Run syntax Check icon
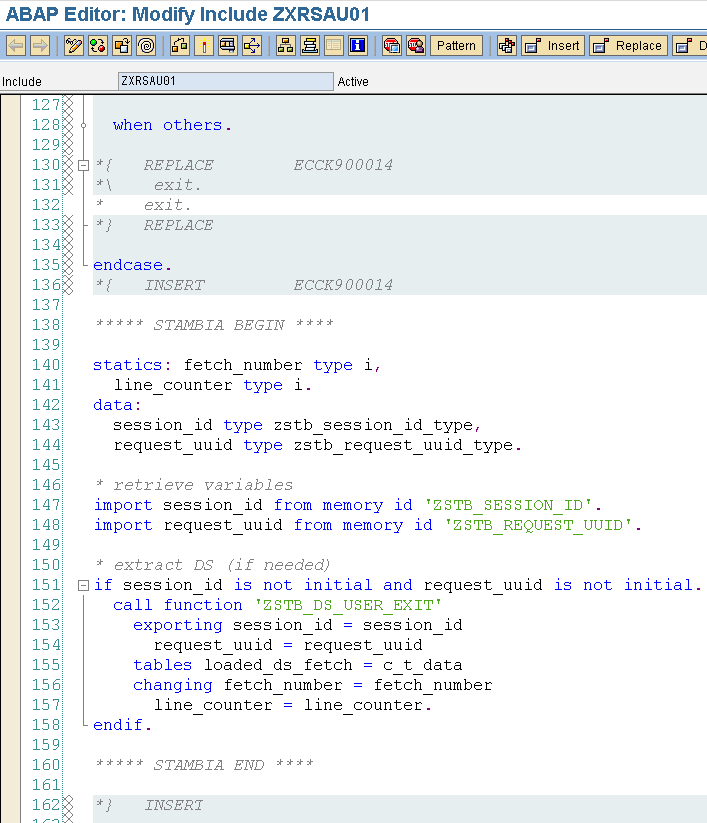 point(180,46)
